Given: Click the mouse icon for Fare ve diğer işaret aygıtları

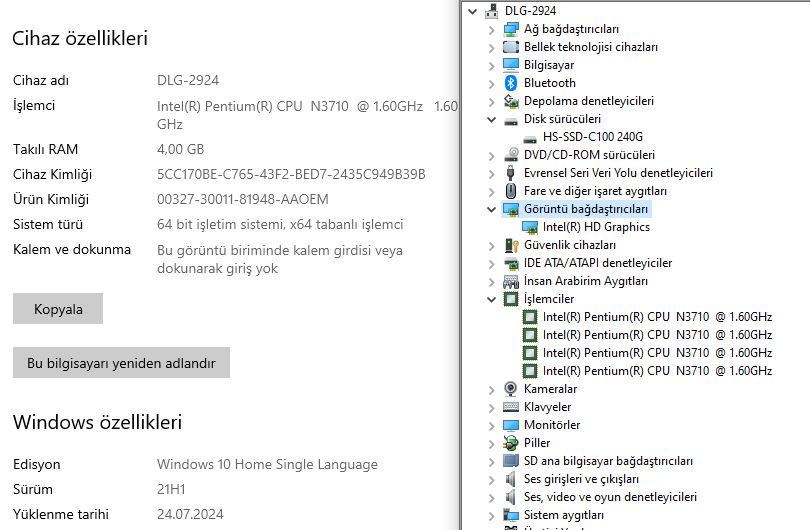Looking at the screenshot, I should [511, 191].
